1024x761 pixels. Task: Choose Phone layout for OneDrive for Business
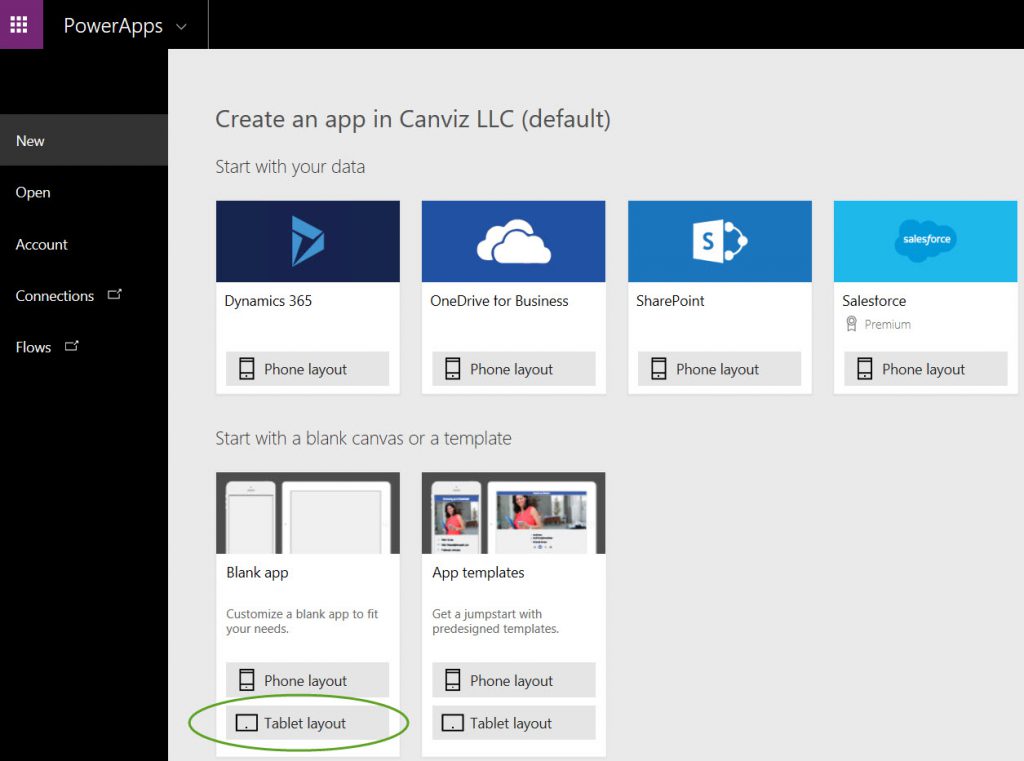click(513, 369)
